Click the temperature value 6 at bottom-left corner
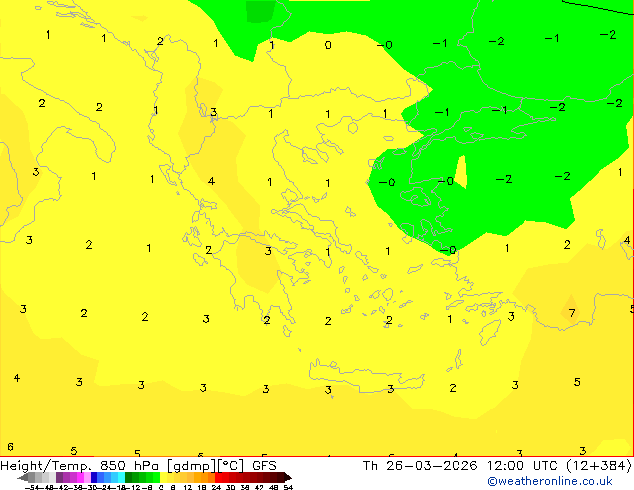Image resolution: width=634 pixels, height=490 pixels. (11, 447)
